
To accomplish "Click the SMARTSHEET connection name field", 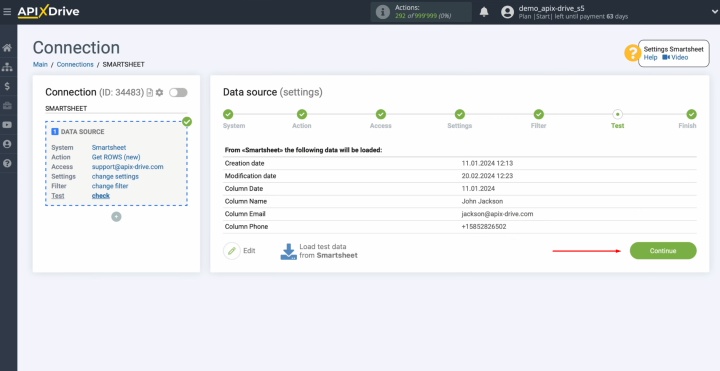I will [116, 109].
